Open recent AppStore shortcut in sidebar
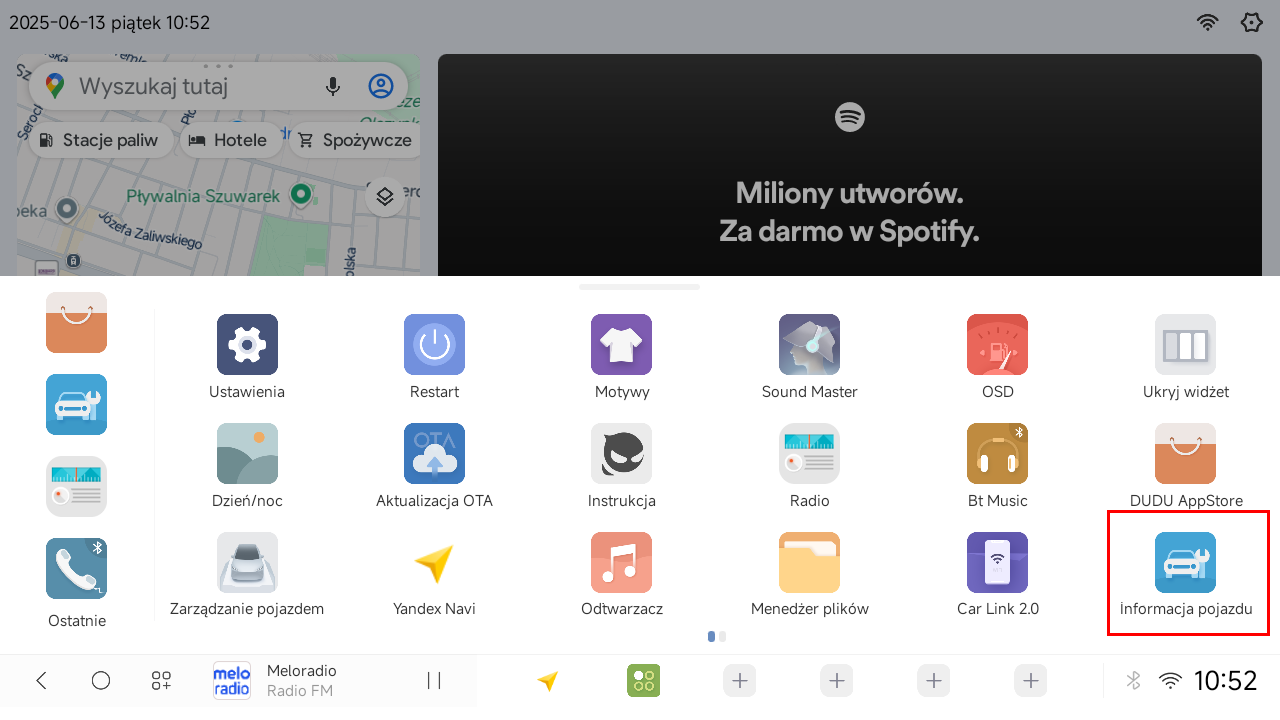 coord(76,323)
